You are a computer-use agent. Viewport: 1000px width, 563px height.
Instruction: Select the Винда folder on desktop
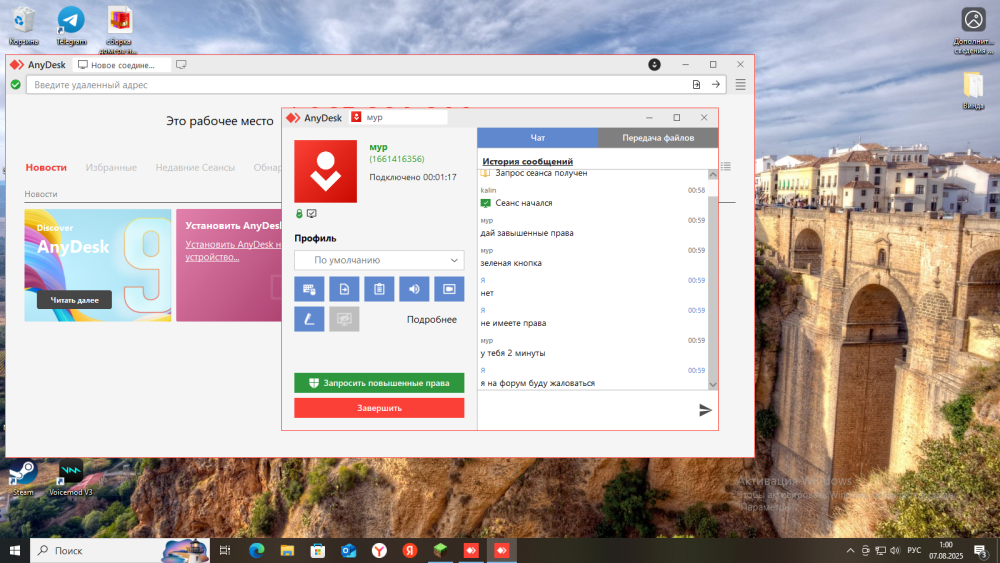tap(973, 91)
